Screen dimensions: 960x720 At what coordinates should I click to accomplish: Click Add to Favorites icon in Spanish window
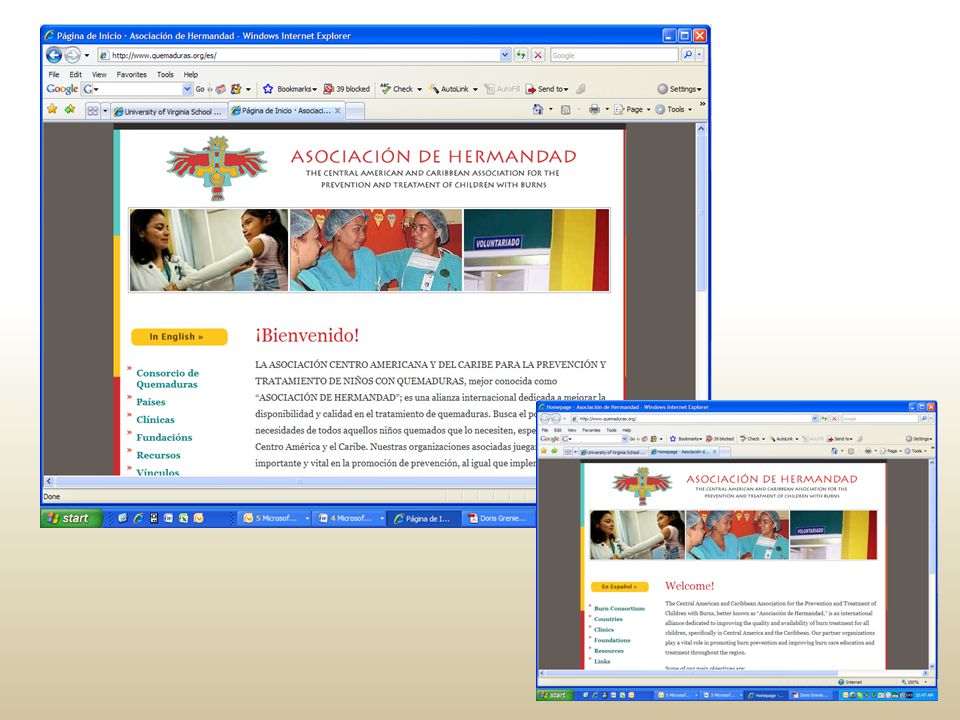[70, 109]
